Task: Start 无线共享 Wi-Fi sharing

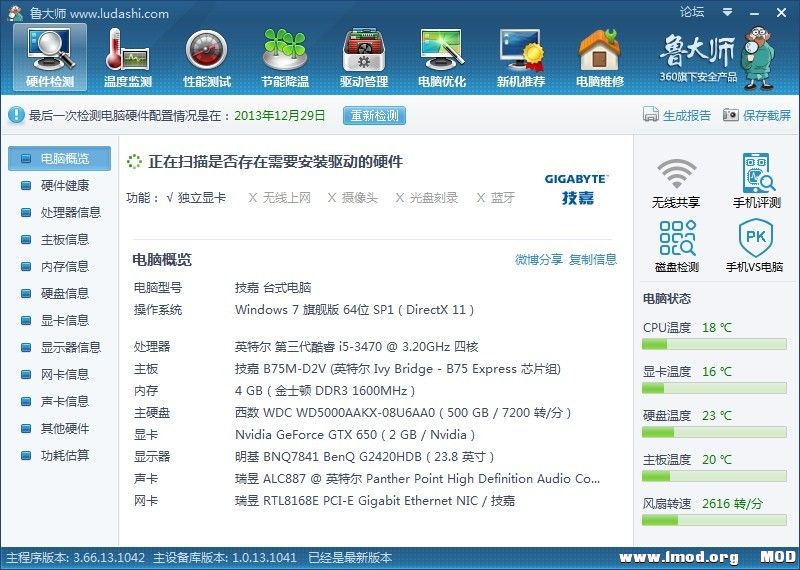Action: coord(676,182)
